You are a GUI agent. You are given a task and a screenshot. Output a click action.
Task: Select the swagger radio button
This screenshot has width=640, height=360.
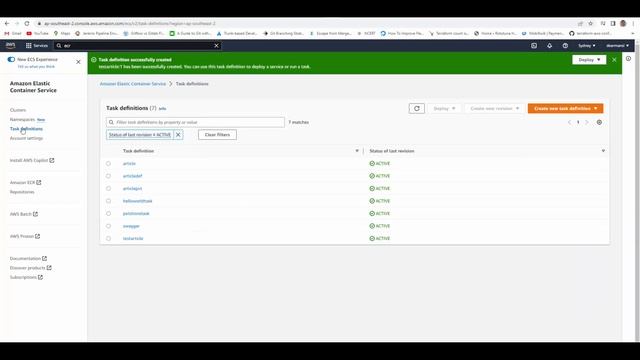point(108,226)
